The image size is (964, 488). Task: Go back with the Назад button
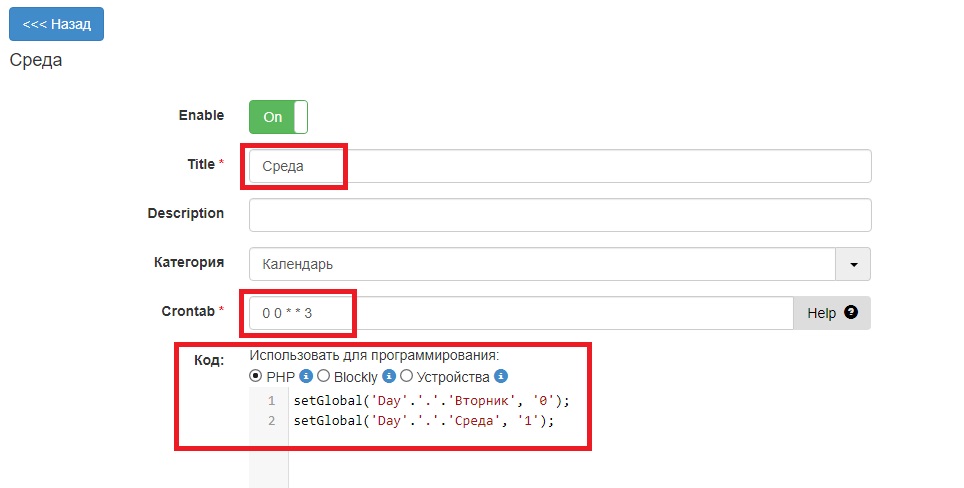click(x=56, y=24)
